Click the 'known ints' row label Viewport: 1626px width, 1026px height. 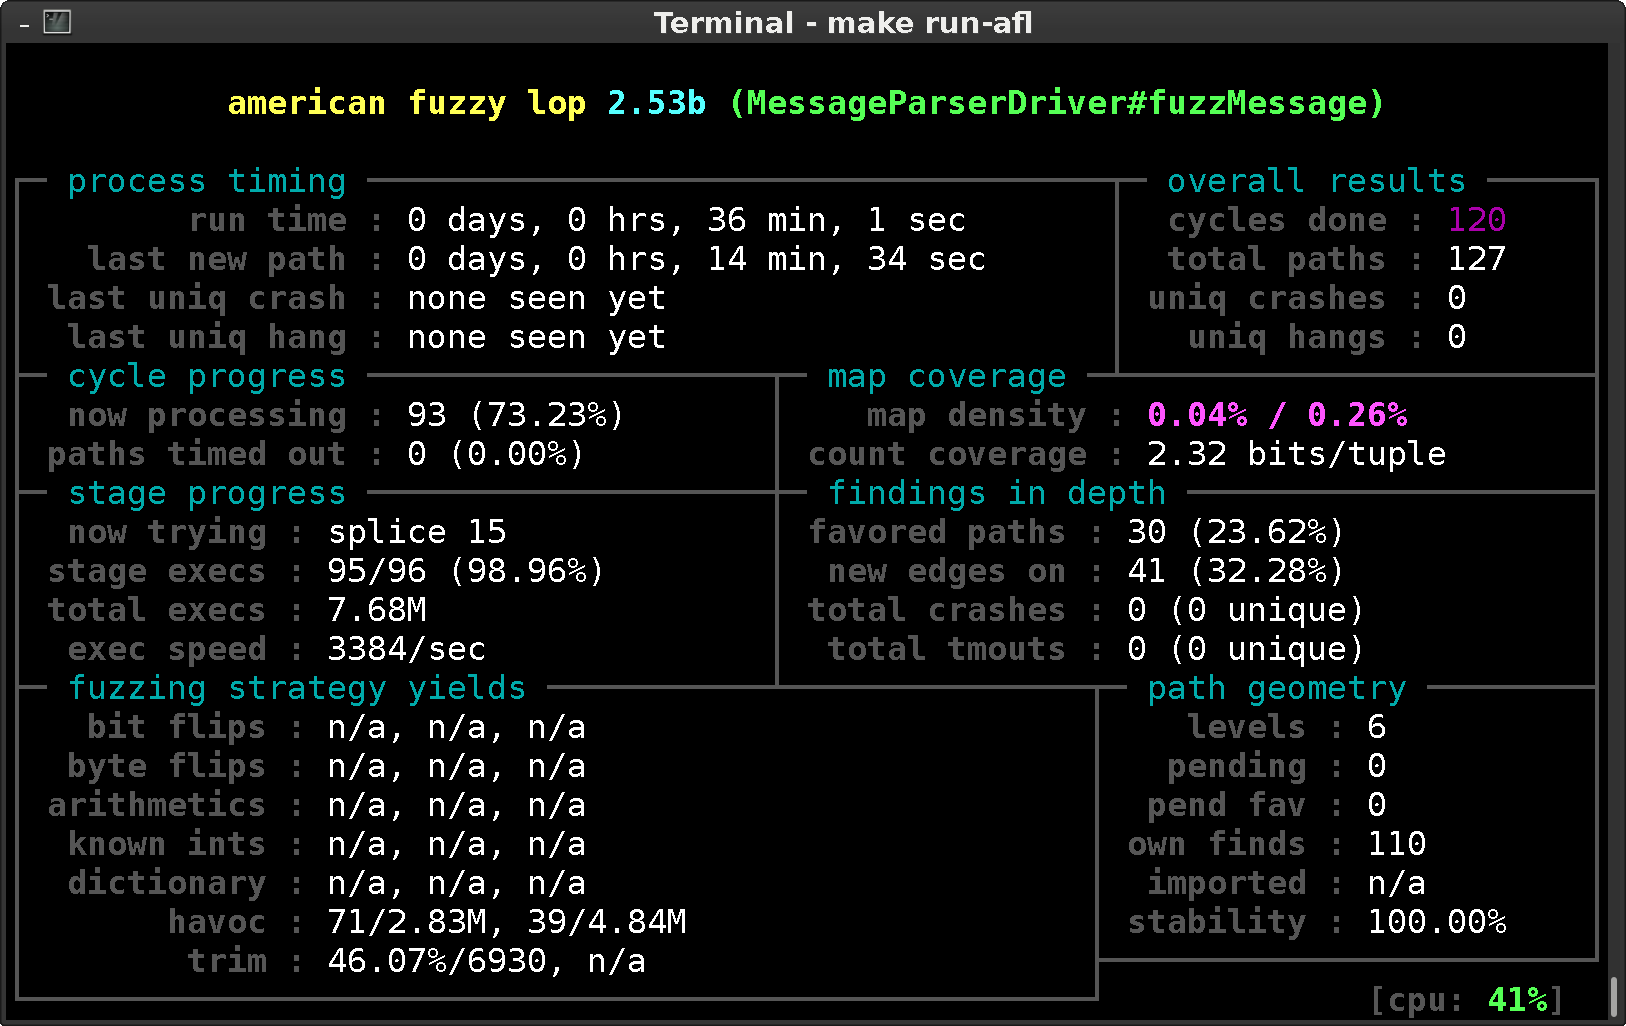pos(167,844)
